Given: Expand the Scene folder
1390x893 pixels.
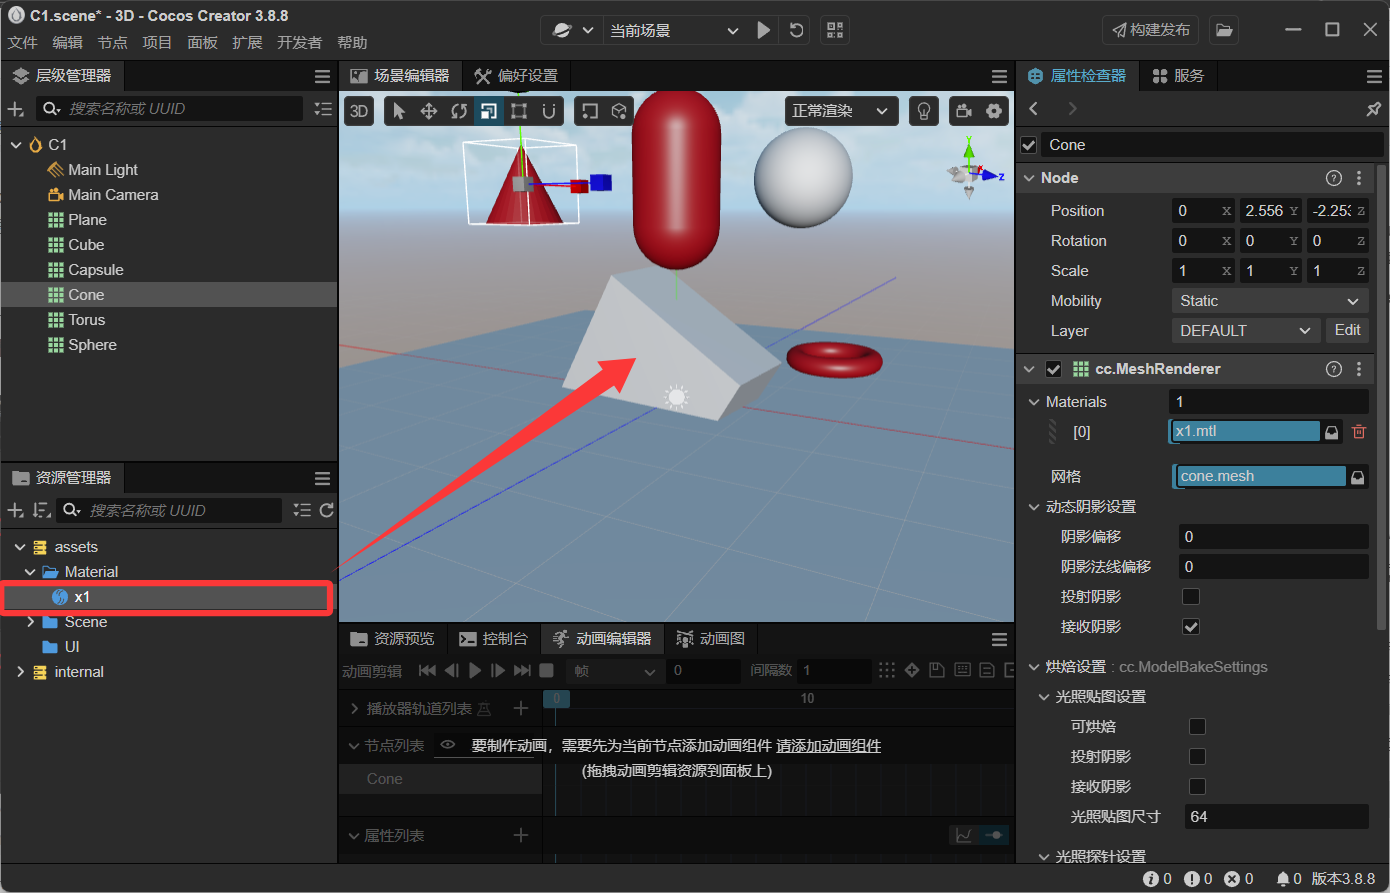Looking at the screenshot, I should coord(30,622).
